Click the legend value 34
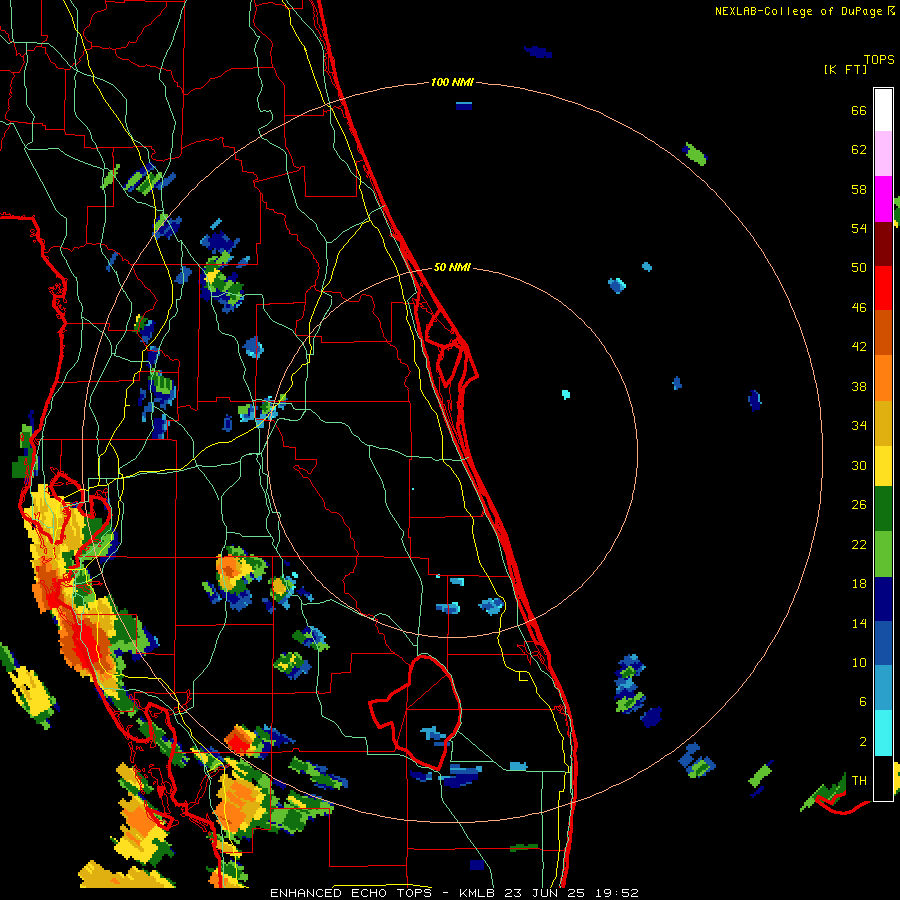Screen dimensions: 900x900 pyautogui.click(x=859, y=426)
